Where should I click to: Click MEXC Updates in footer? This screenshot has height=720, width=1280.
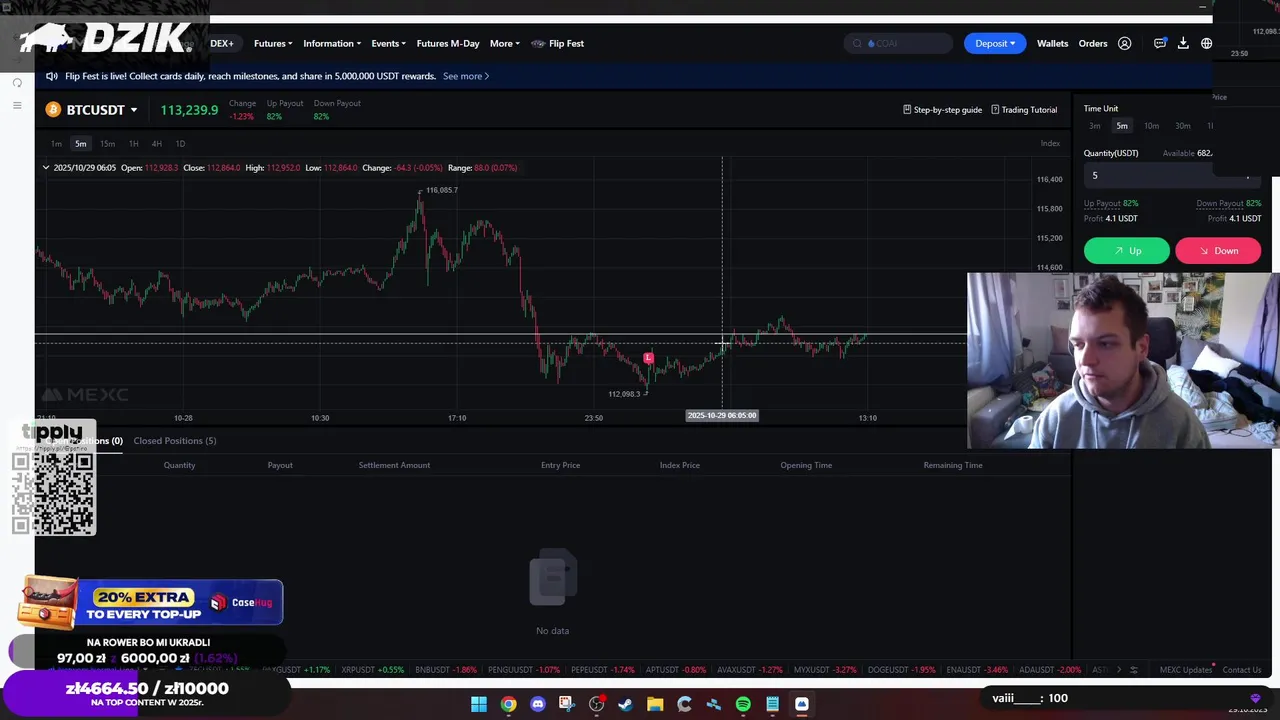[1185, 670]
